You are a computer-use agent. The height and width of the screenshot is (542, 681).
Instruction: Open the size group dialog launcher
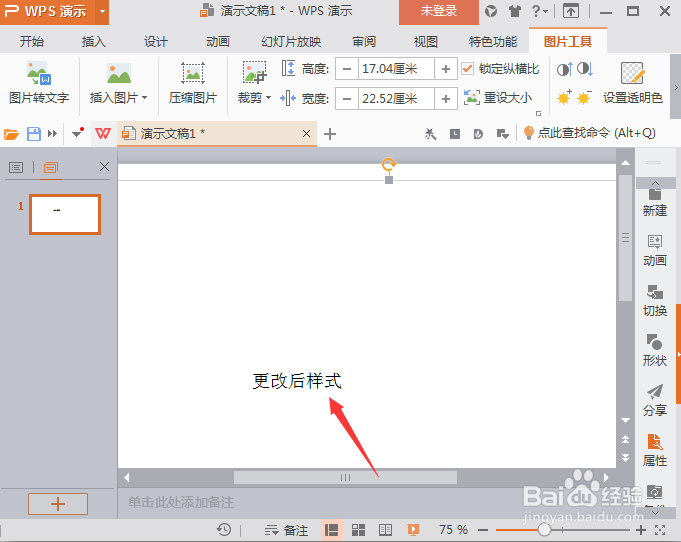(x=539, y=113)
